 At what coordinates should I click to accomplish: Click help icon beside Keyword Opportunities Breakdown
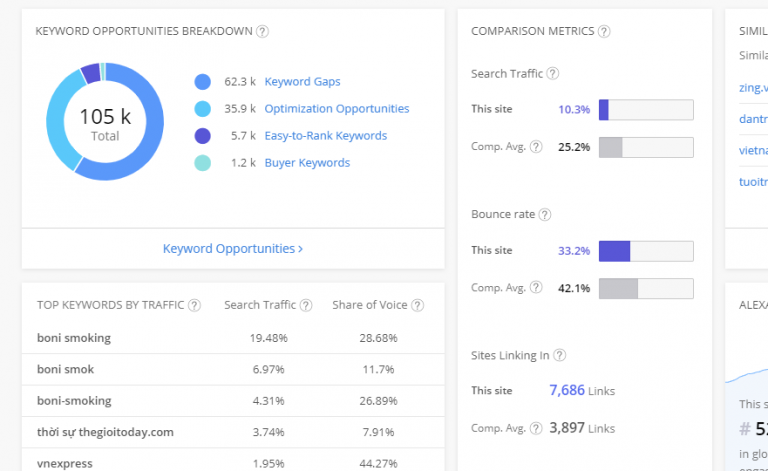coord(263,31)
